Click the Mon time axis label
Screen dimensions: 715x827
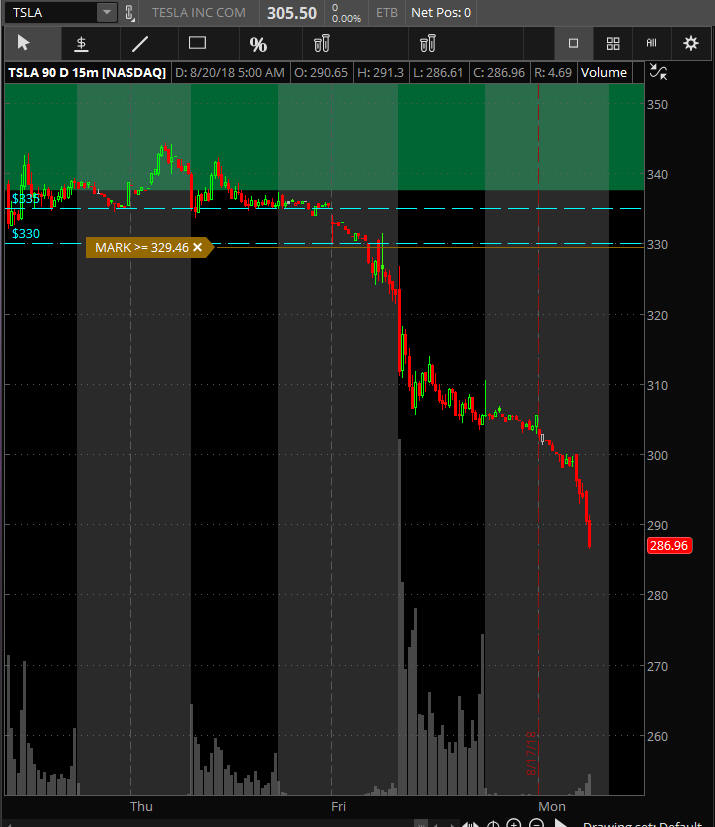point(552,806)
